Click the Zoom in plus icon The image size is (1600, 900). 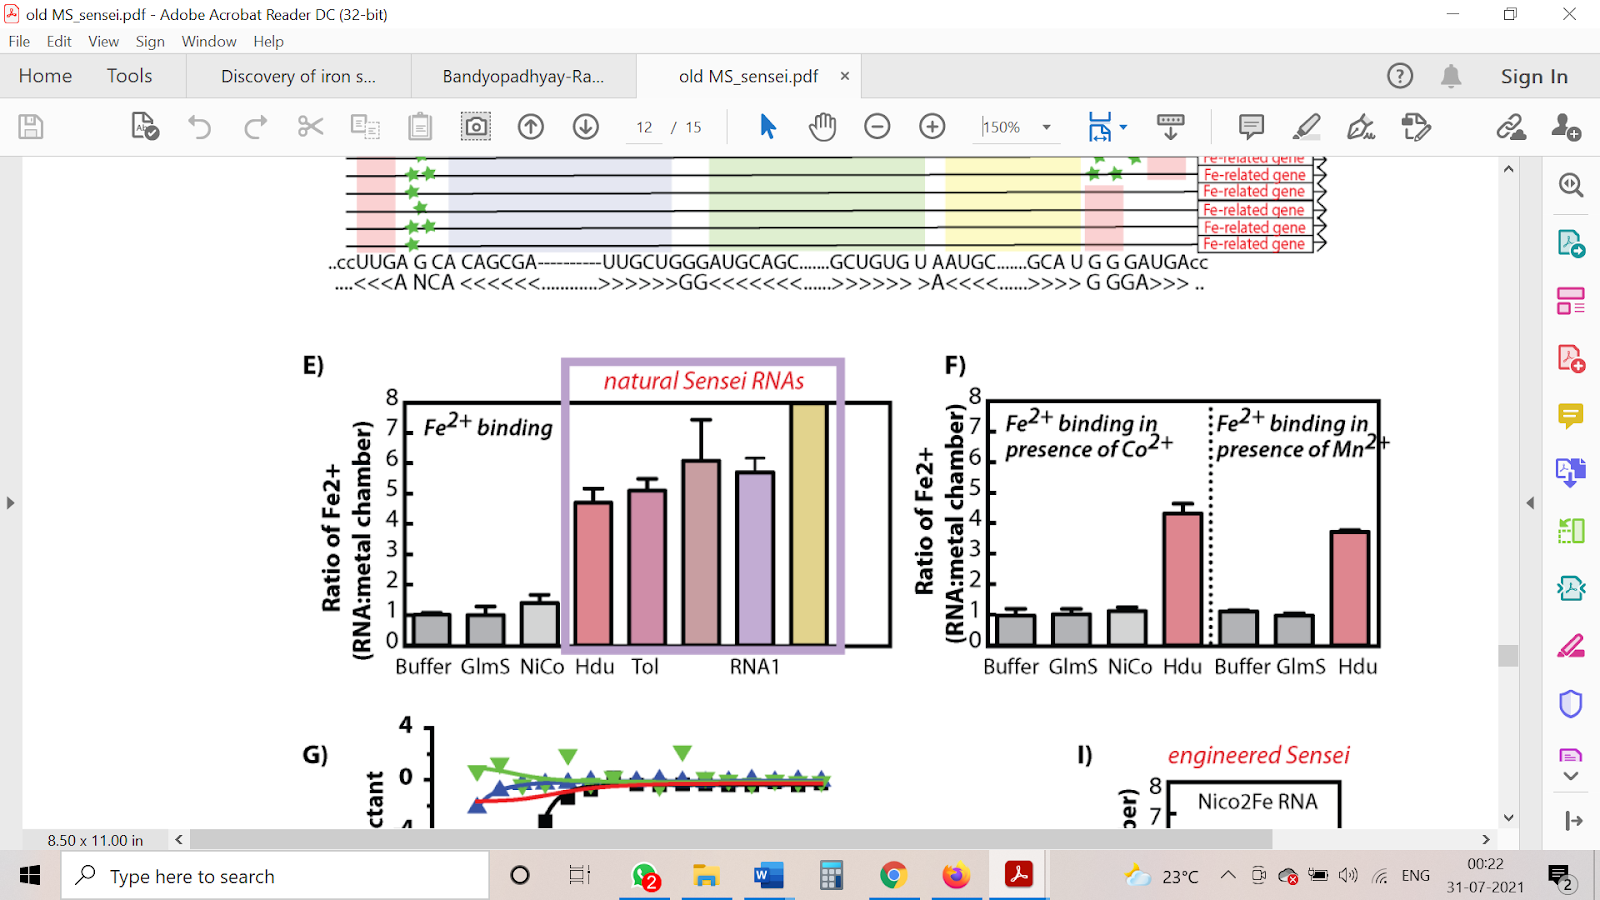(x=932, y=127)
